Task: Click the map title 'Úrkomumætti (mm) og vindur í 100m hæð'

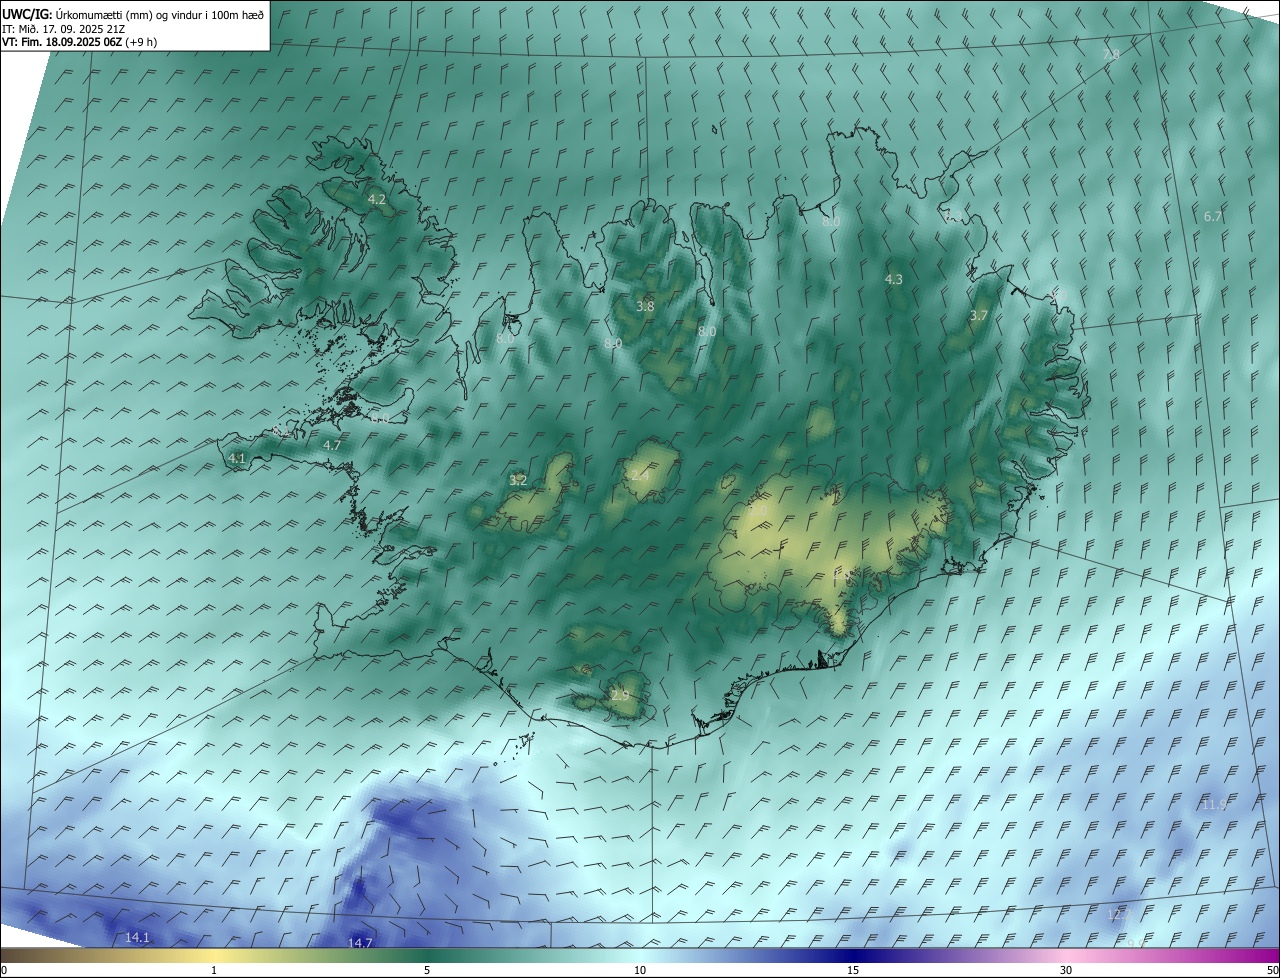Action: coord(159,14)
